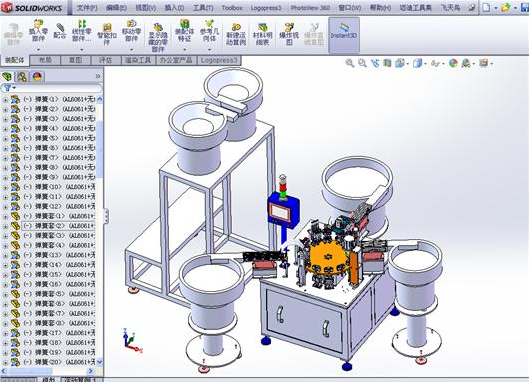Open the 编辑(E) menu
The image size is (530, 382).
click(116, 7)
